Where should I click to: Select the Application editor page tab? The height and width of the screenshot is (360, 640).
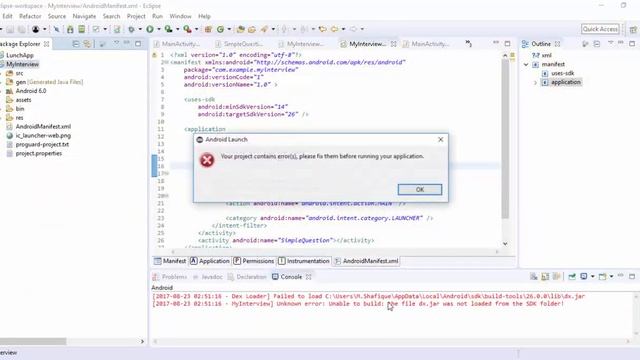pyautogui.click(x=210, y=261)
